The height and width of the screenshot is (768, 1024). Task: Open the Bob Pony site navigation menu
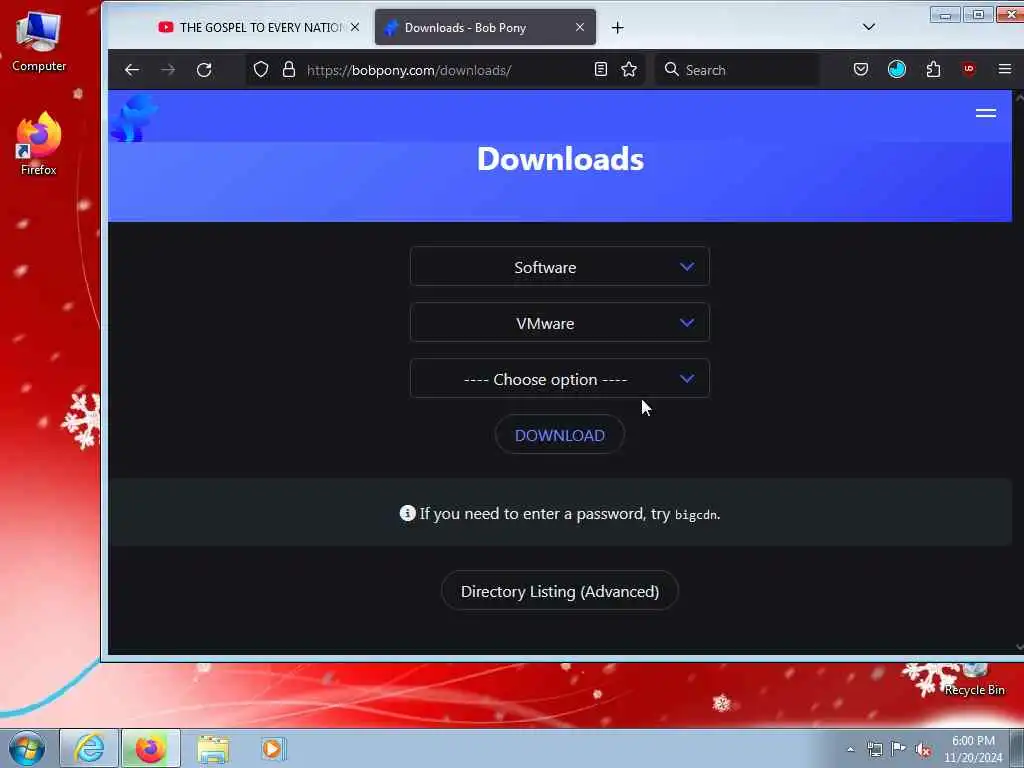coord(985,114)
